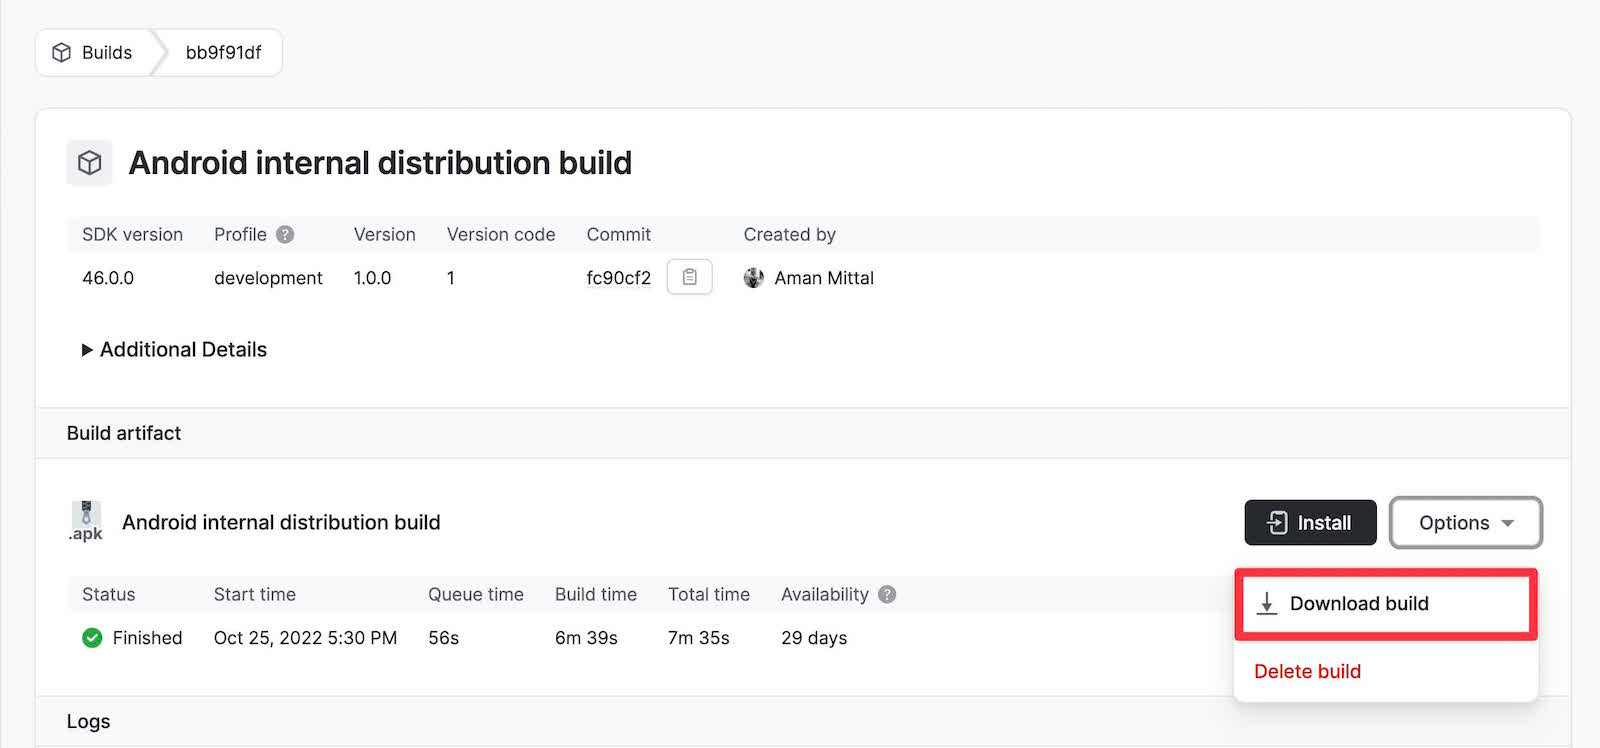Choose Delete build in options menu
Image resolution: width=1600 pixels, height=748 pixels.
pos(1307,671)
